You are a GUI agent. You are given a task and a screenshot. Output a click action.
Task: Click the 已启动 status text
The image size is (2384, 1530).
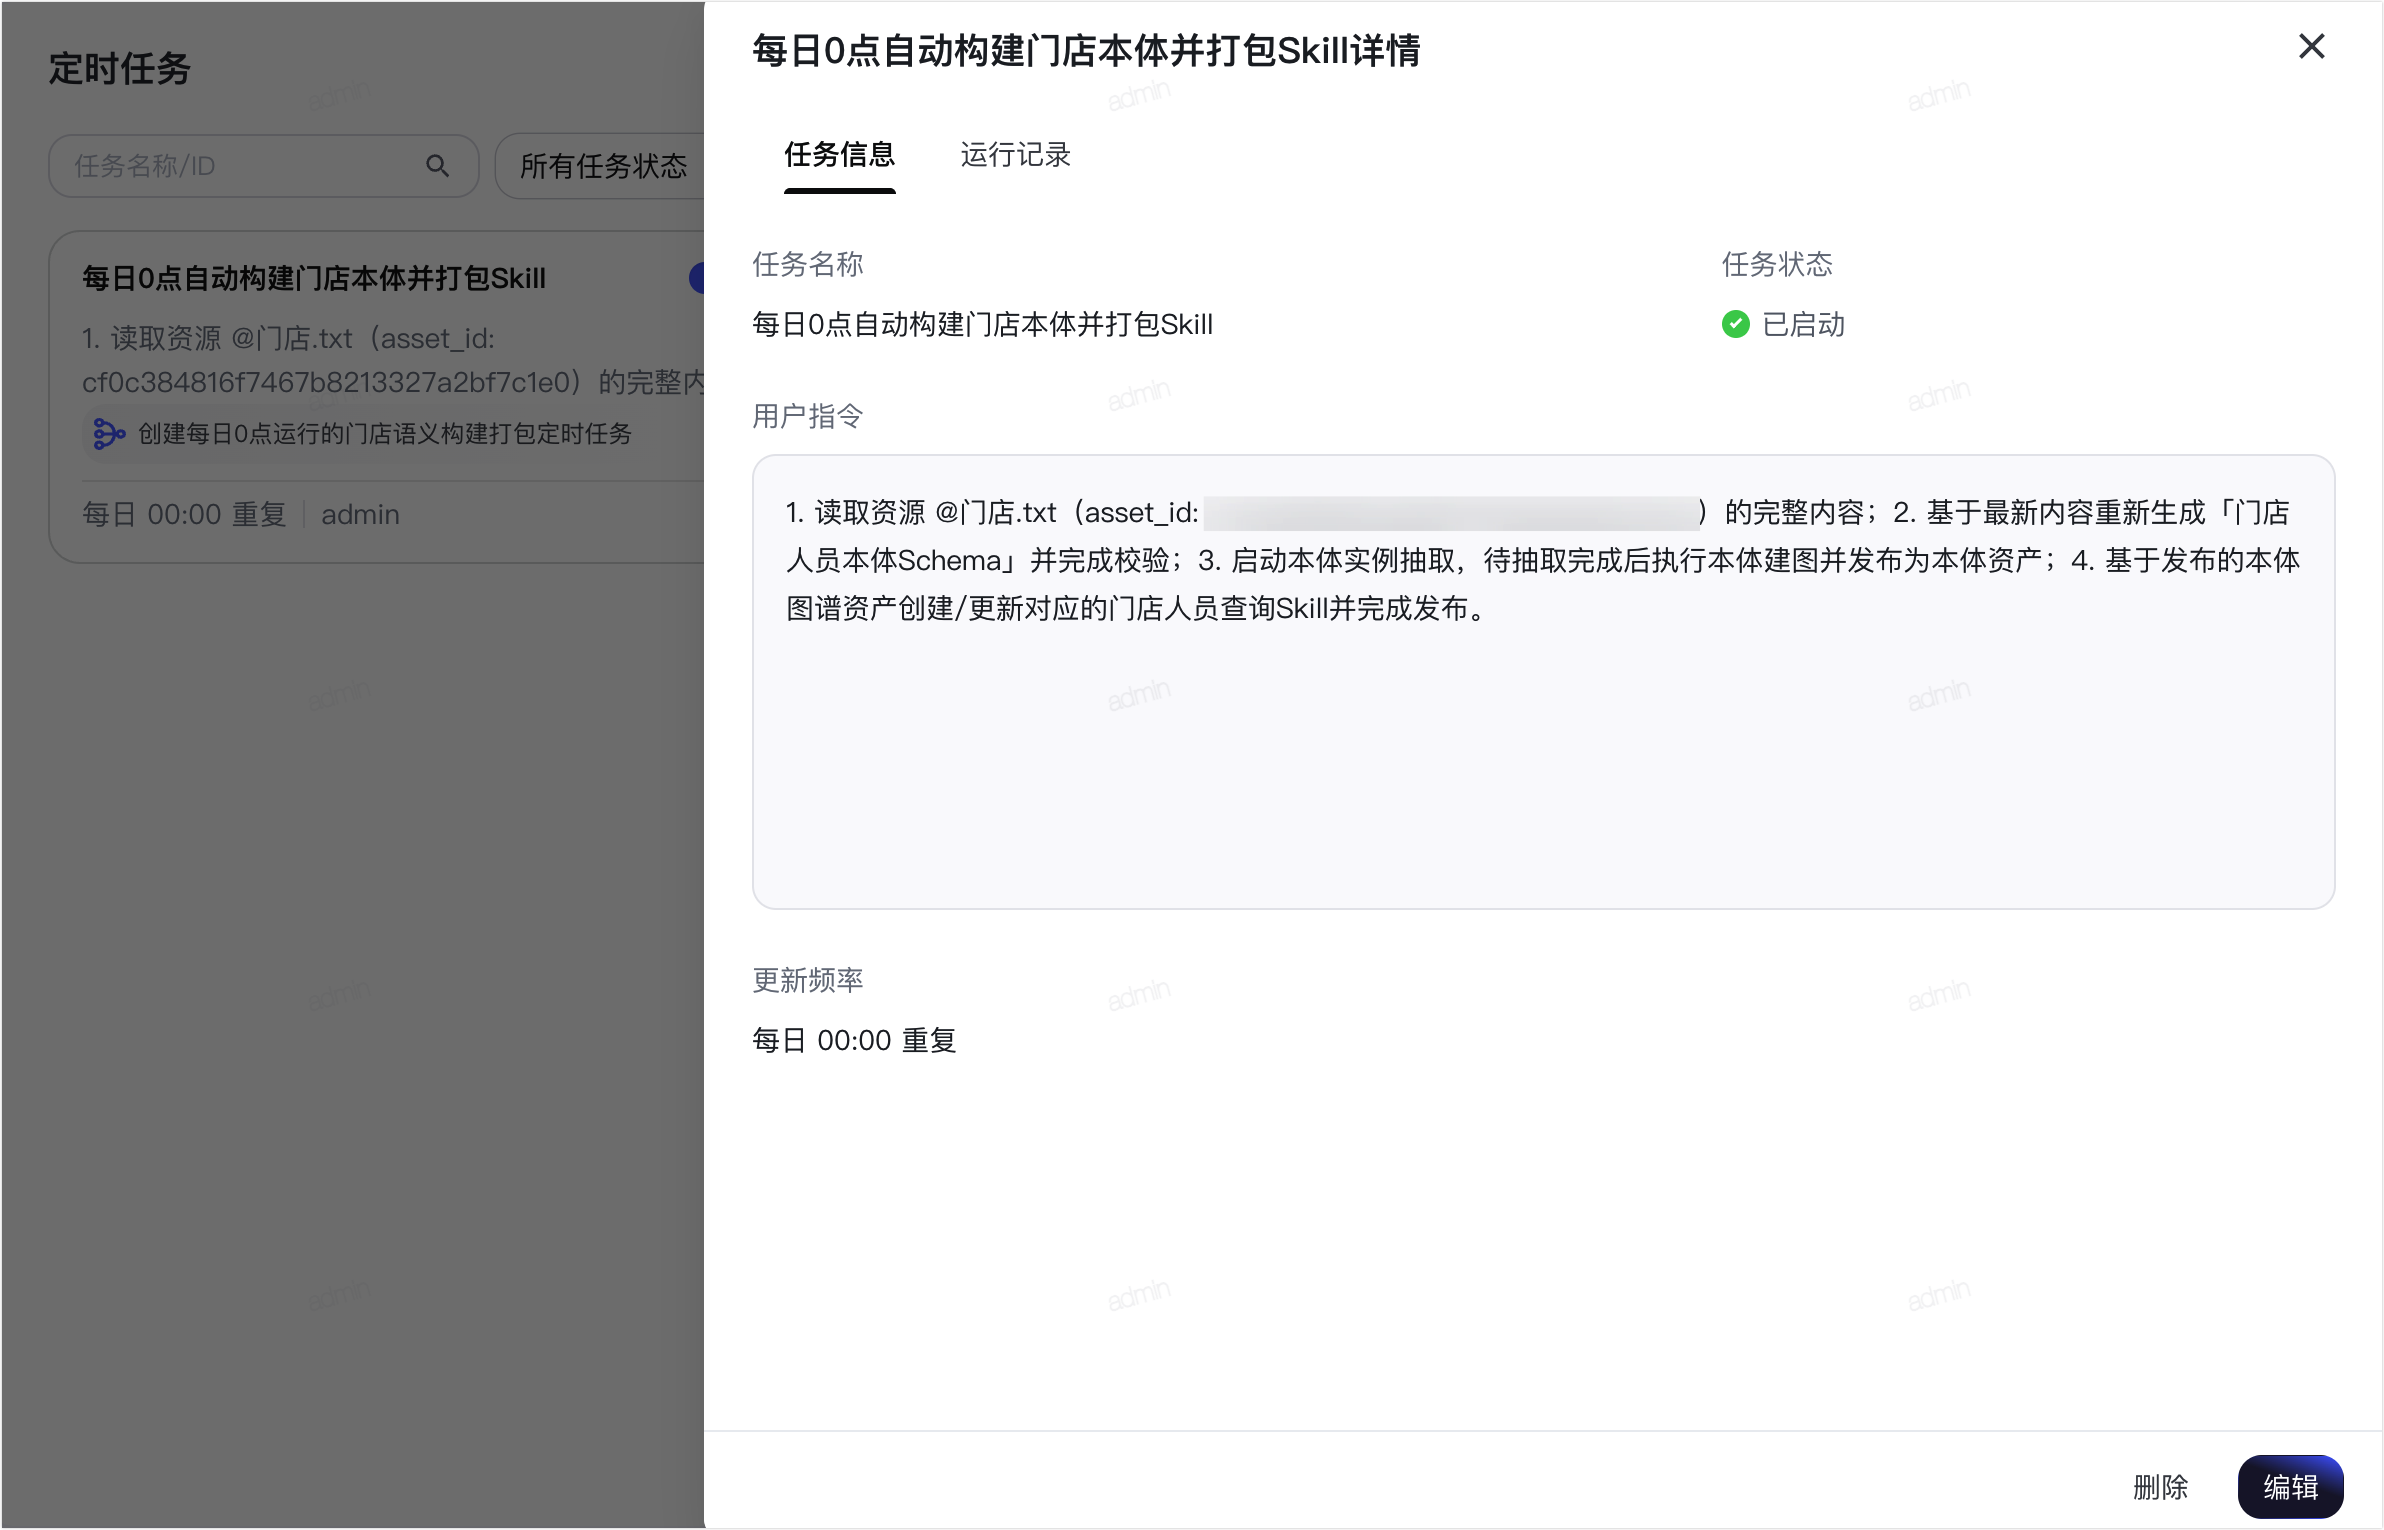pos(1803,324)
